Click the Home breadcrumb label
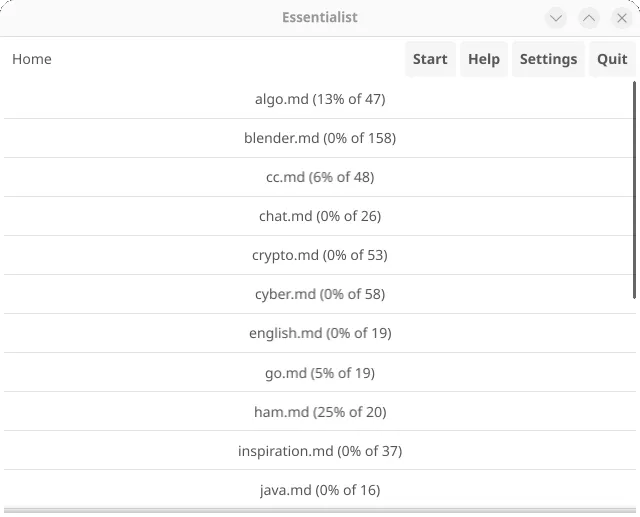 click(32, 59)
